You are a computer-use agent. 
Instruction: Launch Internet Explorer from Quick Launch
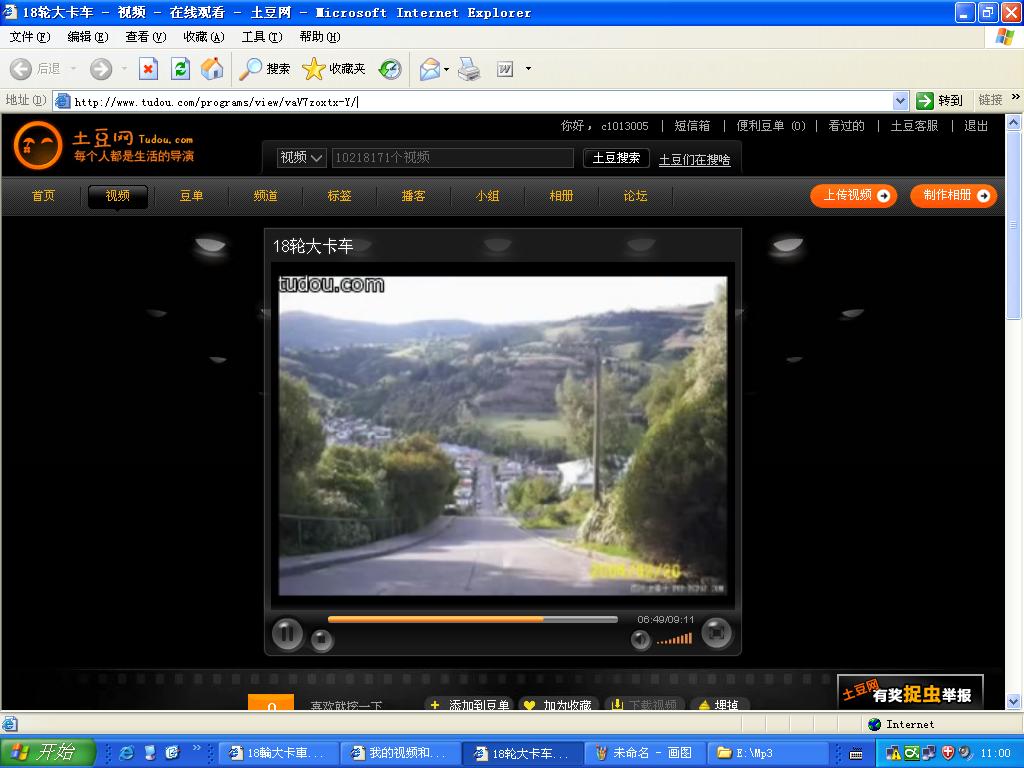pos(127,753)
